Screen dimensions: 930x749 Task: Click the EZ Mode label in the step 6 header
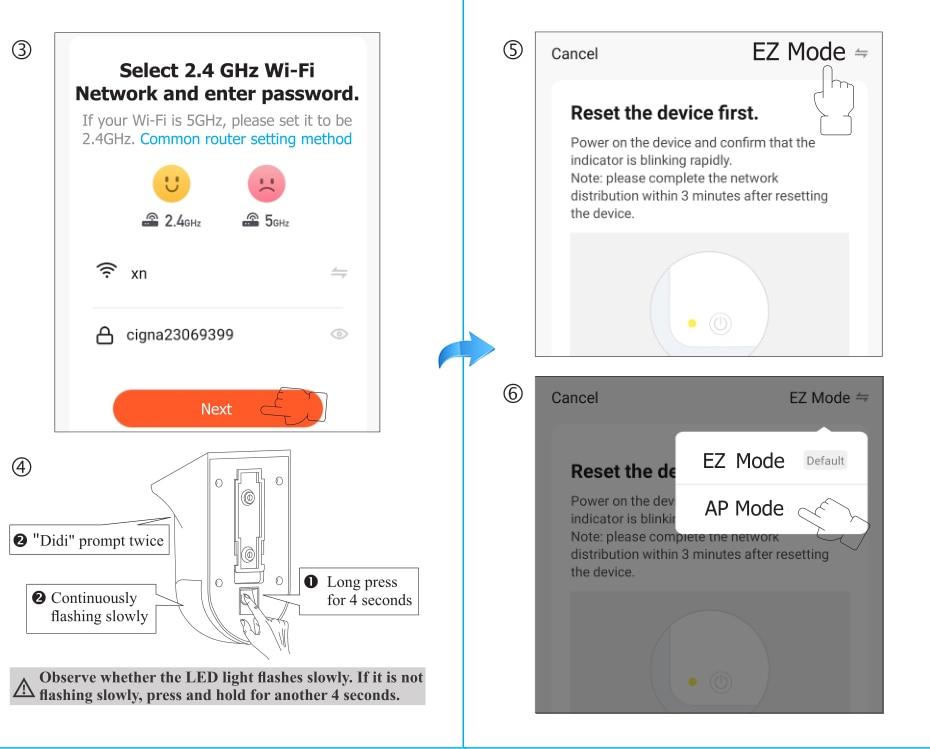click(819, 398)
